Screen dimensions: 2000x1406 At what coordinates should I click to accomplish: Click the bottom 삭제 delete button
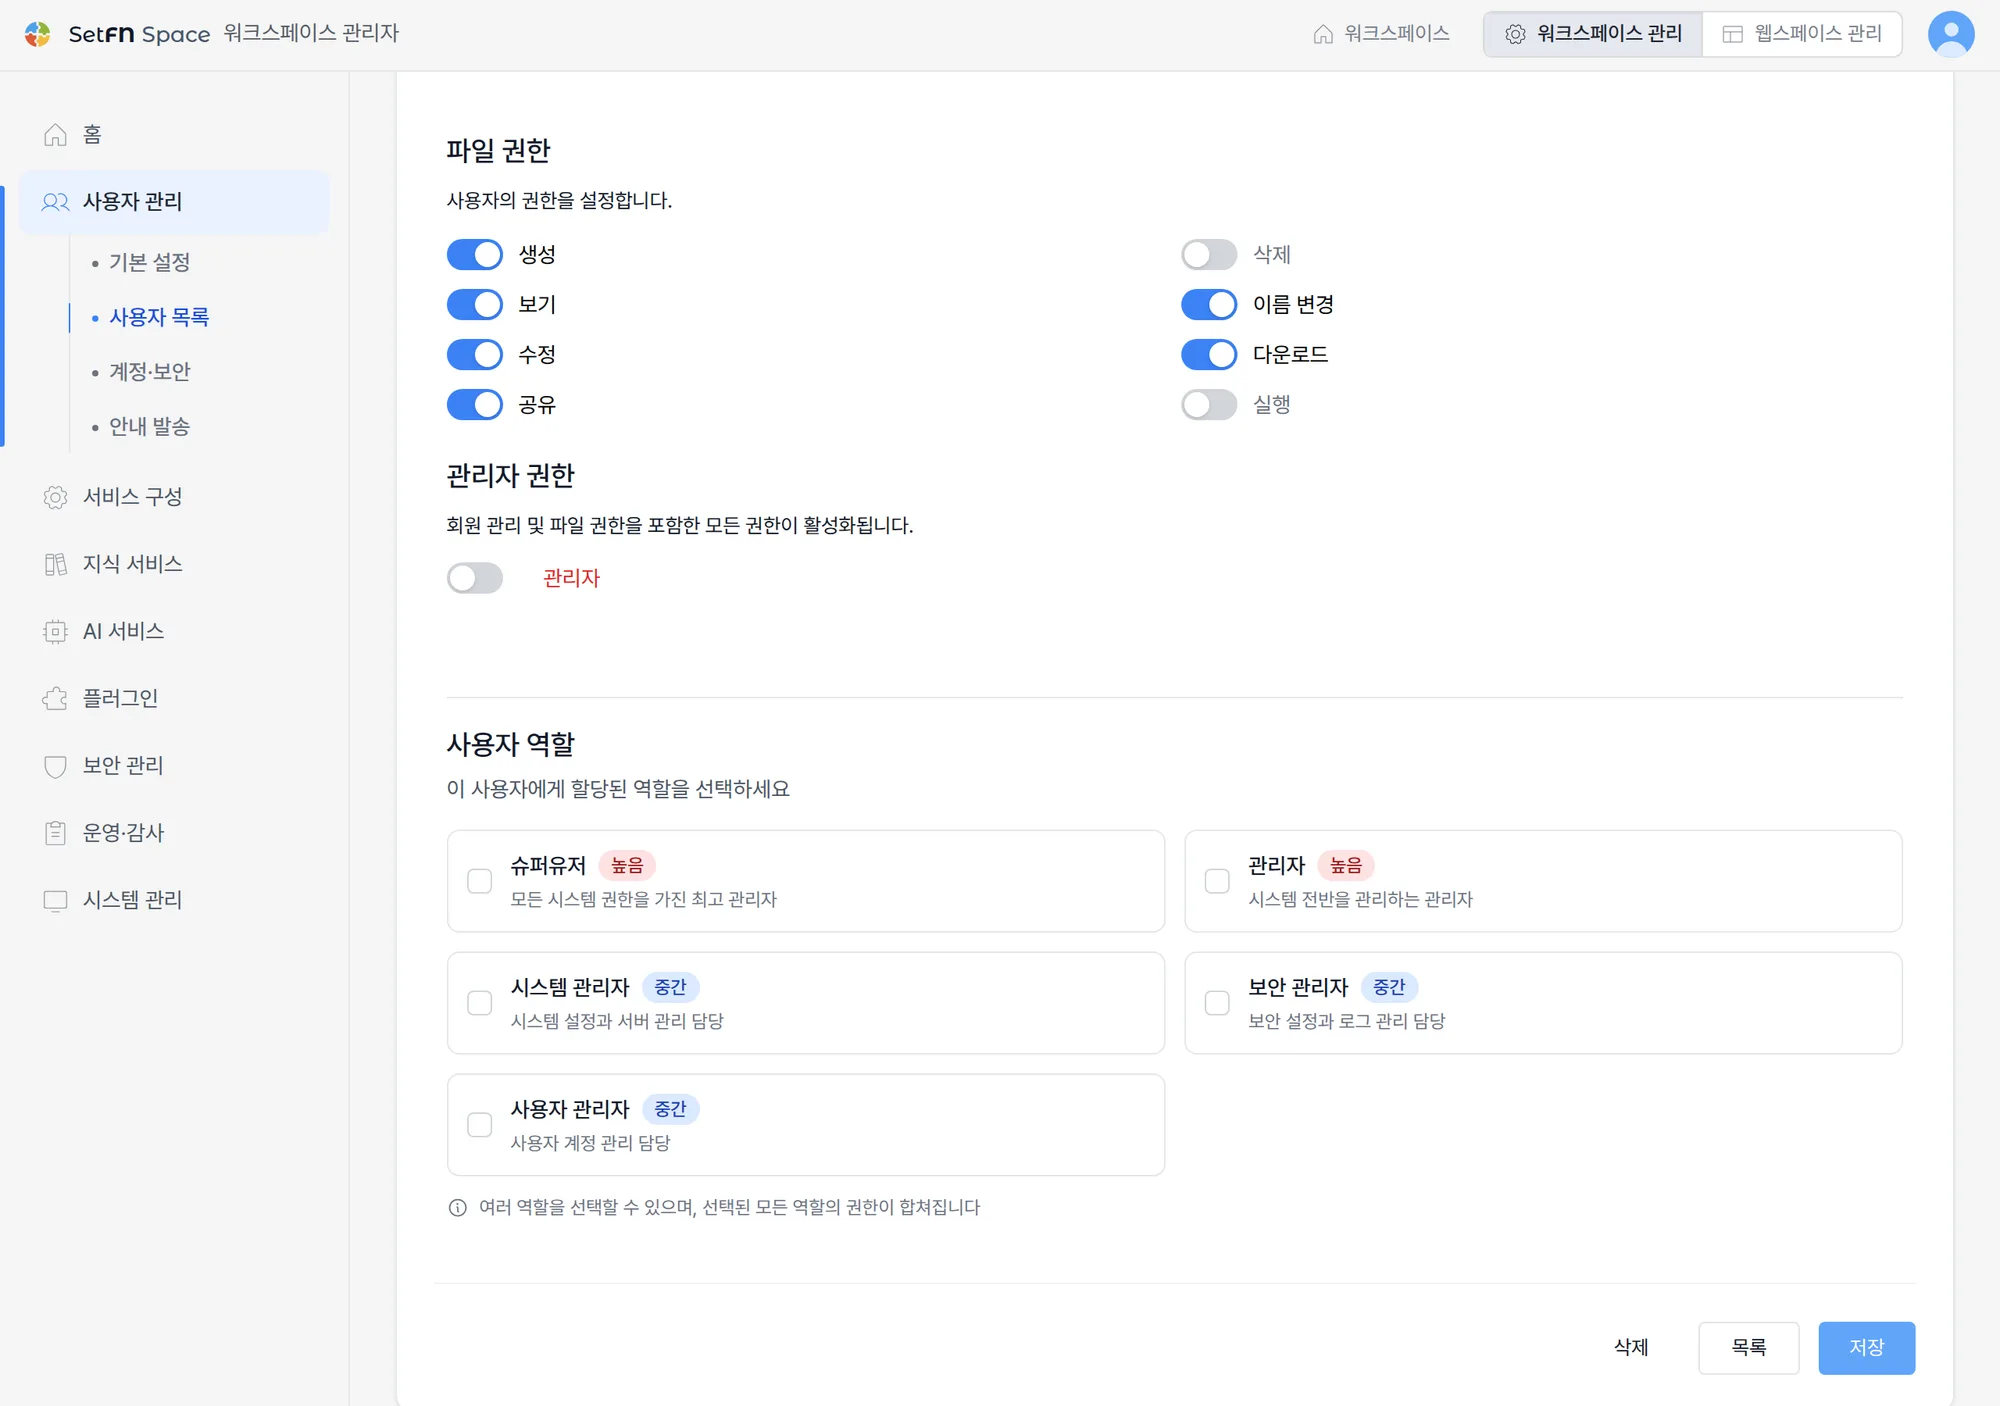click(x=1631, y=1348)
